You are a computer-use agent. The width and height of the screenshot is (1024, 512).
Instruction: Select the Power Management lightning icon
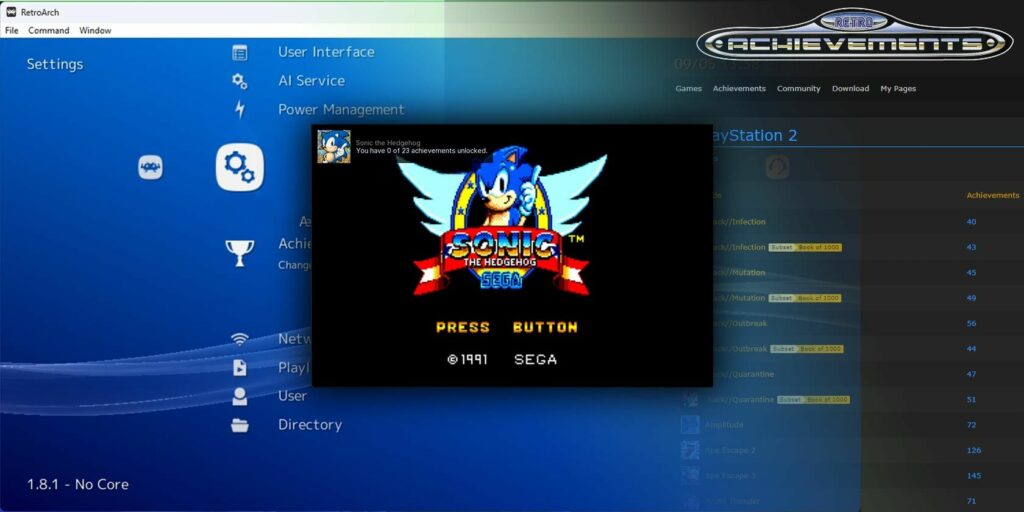coord(240,110)
